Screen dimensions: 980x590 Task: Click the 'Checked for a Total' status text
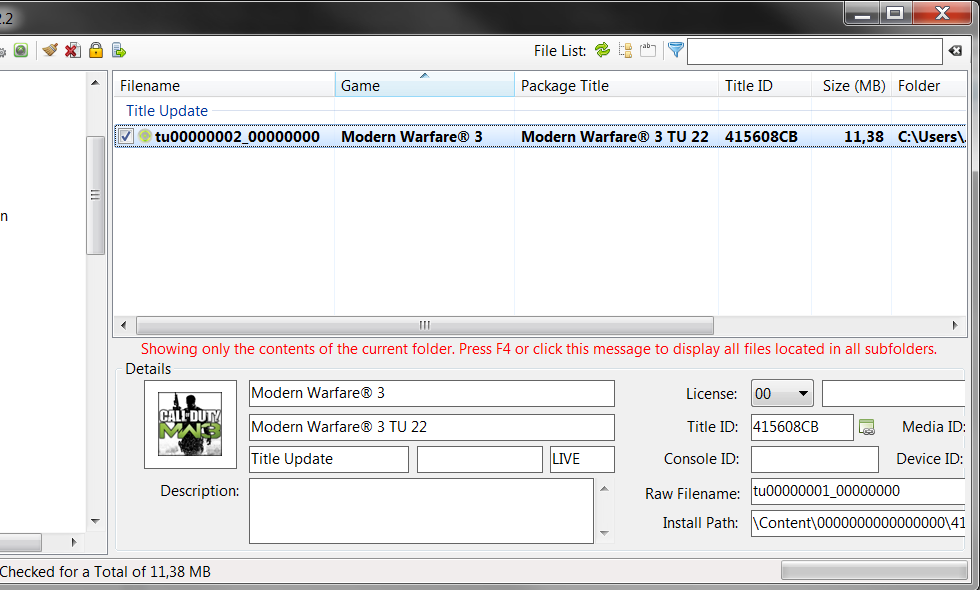pos(106,571)
